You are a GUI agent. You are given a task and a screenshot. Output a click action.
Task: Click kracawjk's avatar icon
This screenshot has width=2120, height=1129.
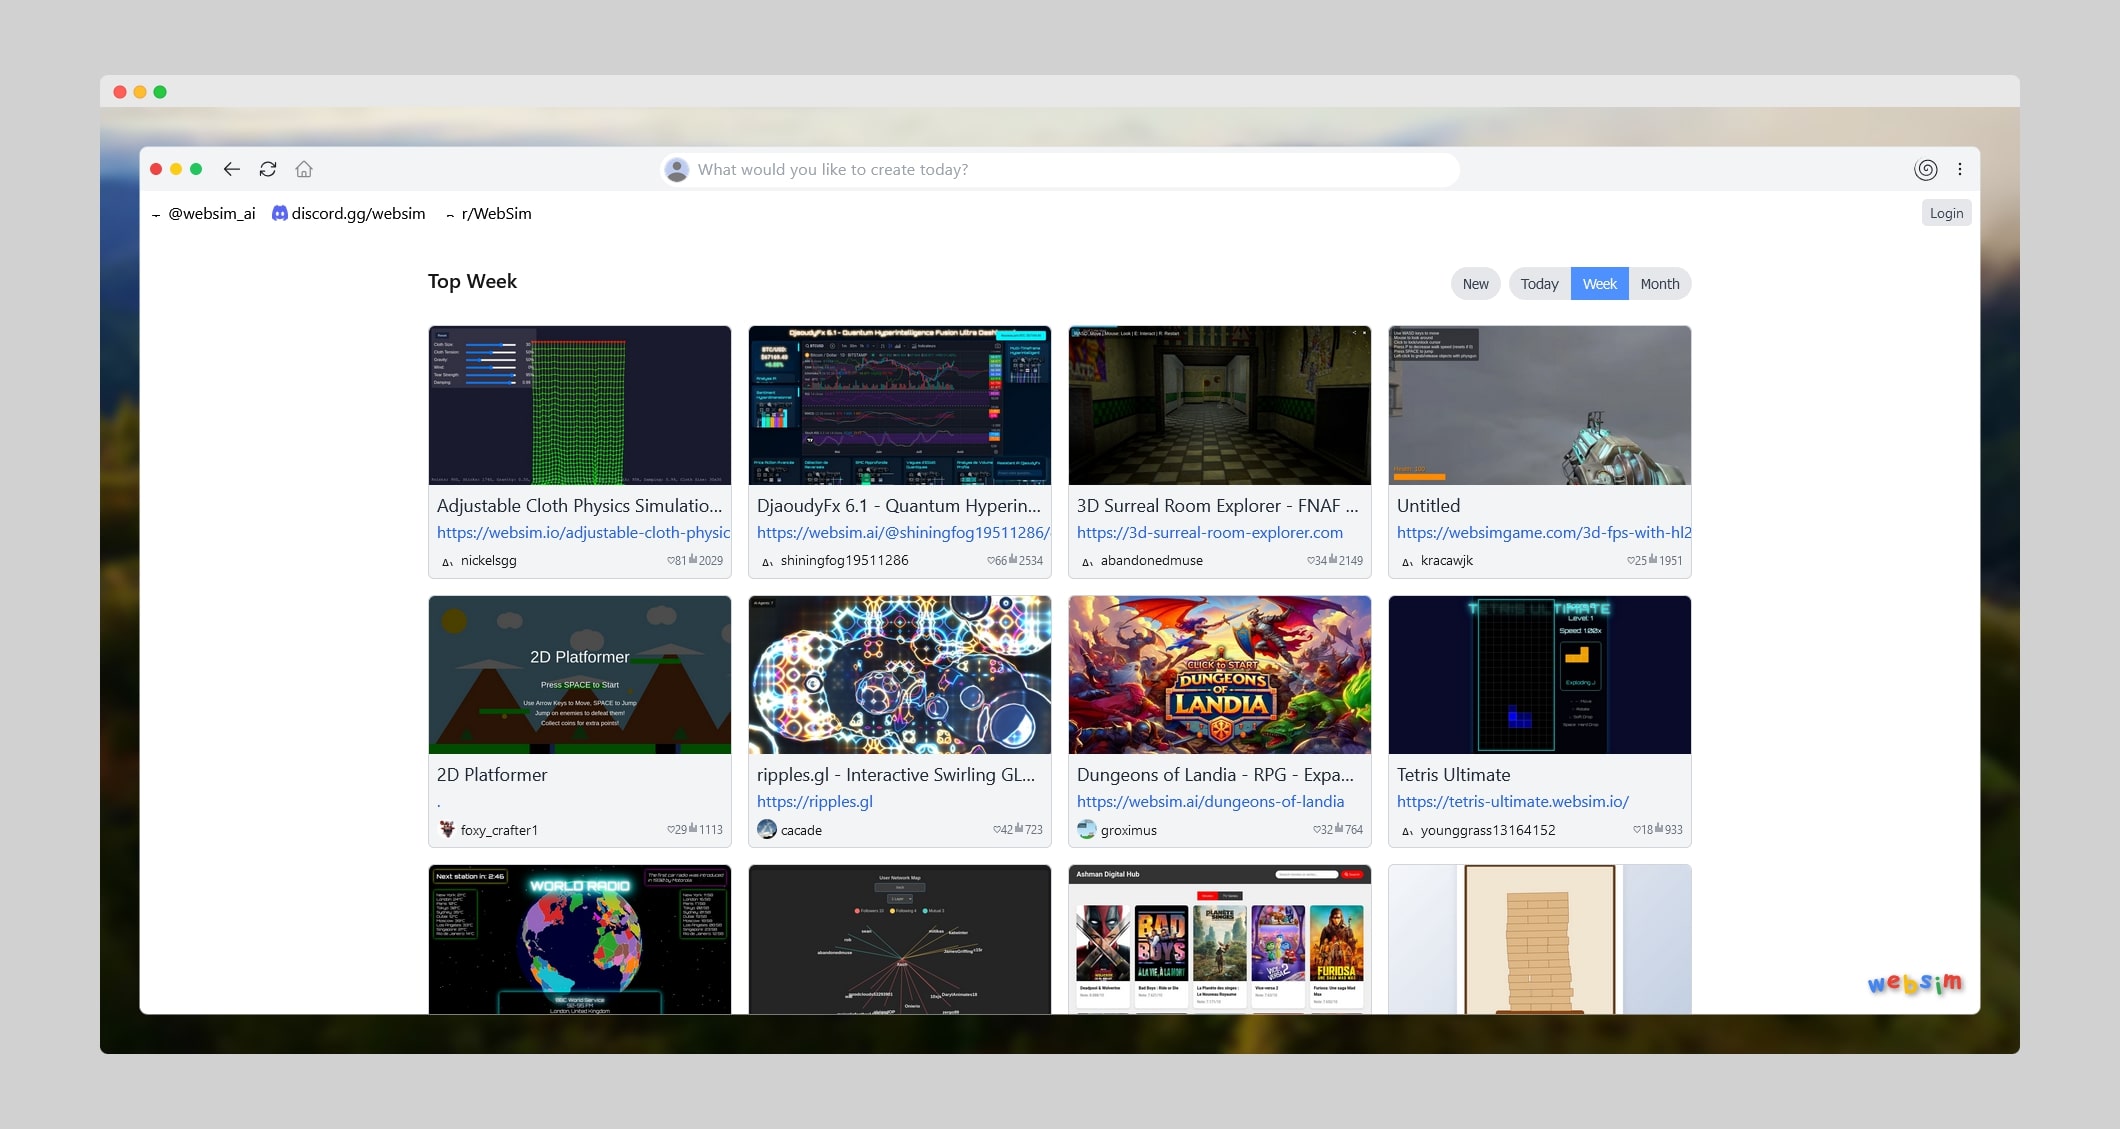pyautogui.click(x=1407, y=561)
